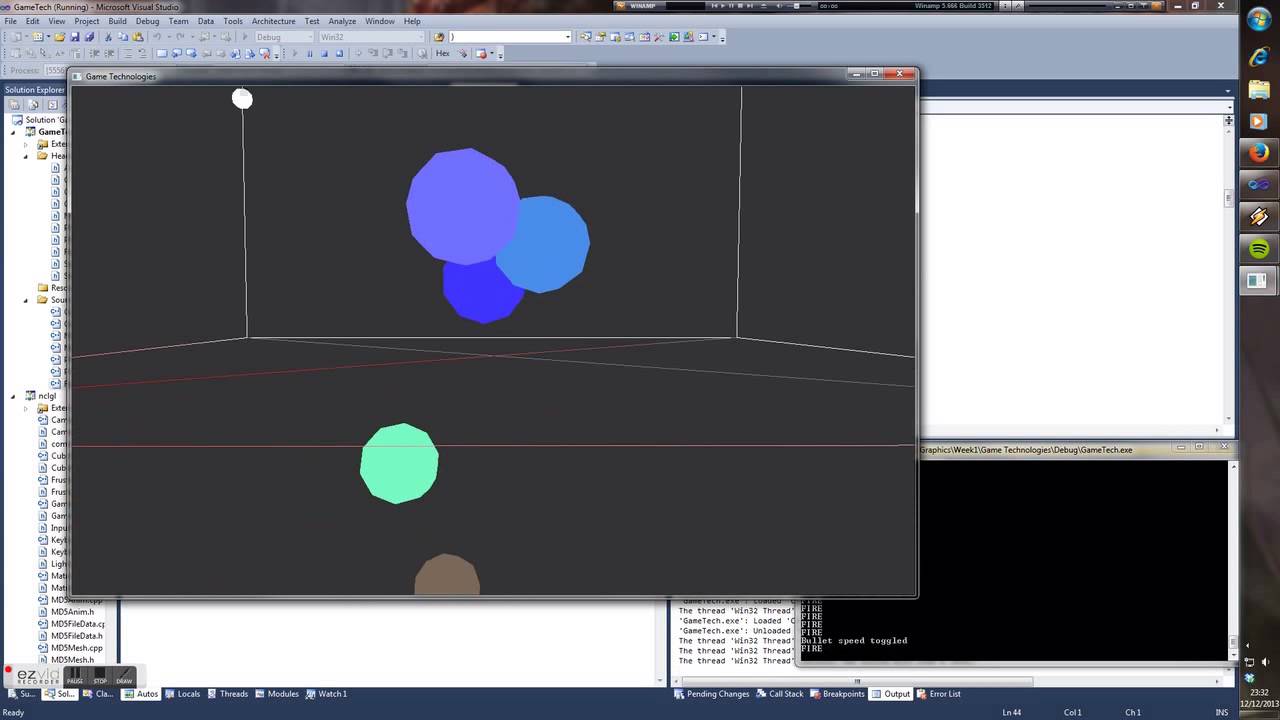Switch to the Error List tab

pyautogui.click(x=939, y=693)
